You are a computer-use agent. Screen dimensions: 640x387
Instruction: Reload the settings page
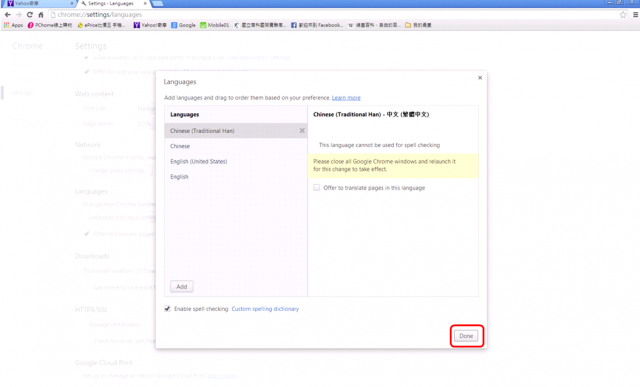[x=29, y=15]
